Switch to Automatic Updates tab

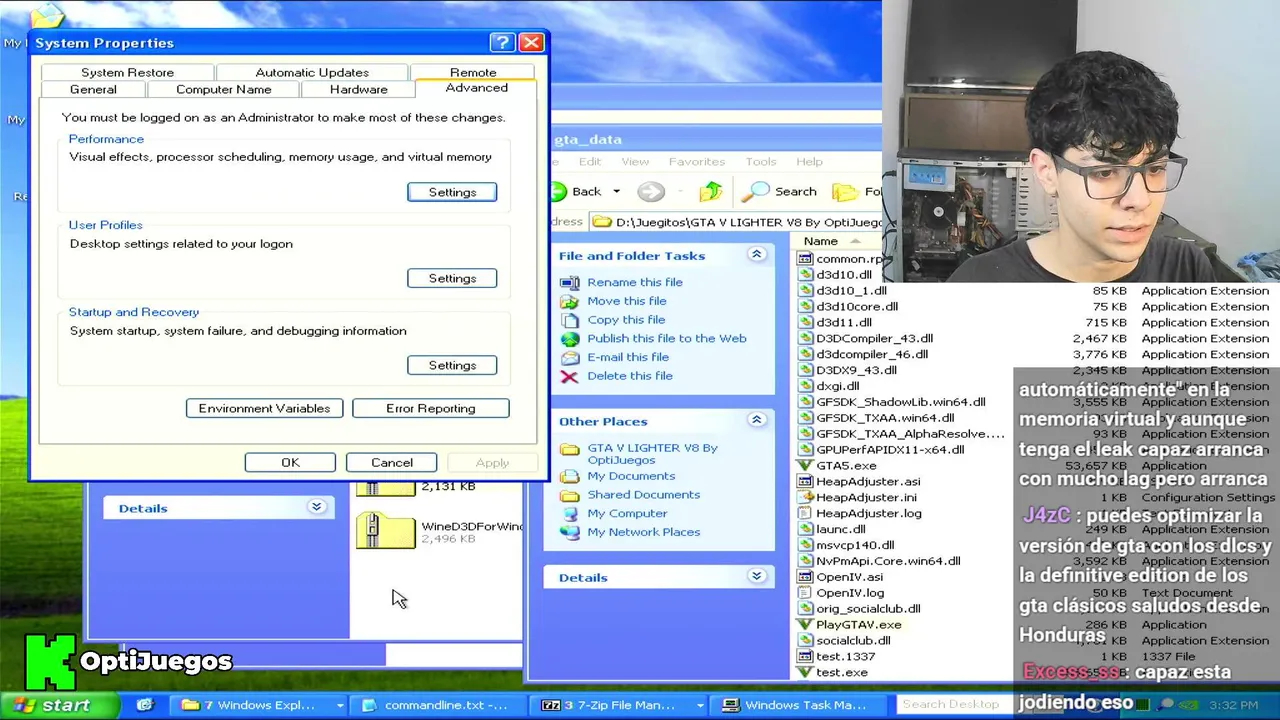(312, 72)
